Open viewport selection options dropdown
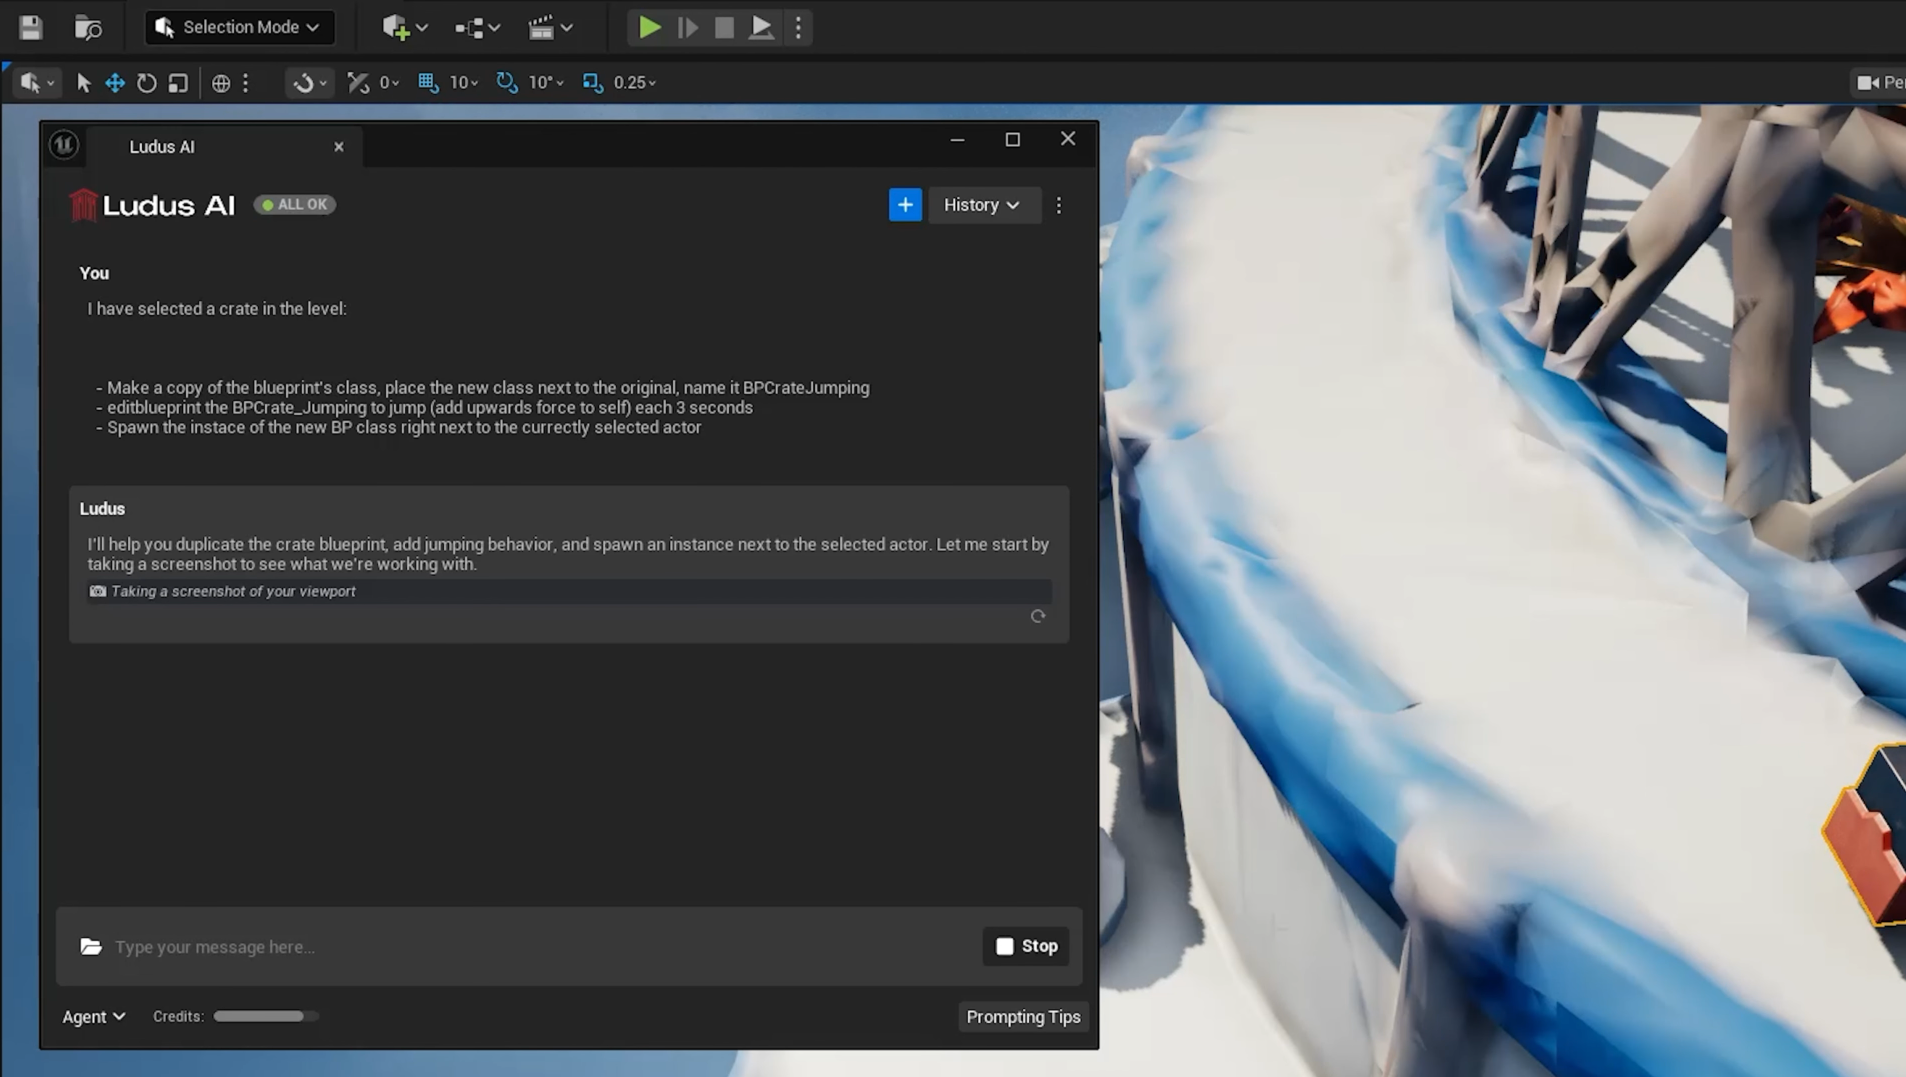This screenshot has width=1906, height=1077. (x=37, y=82)
